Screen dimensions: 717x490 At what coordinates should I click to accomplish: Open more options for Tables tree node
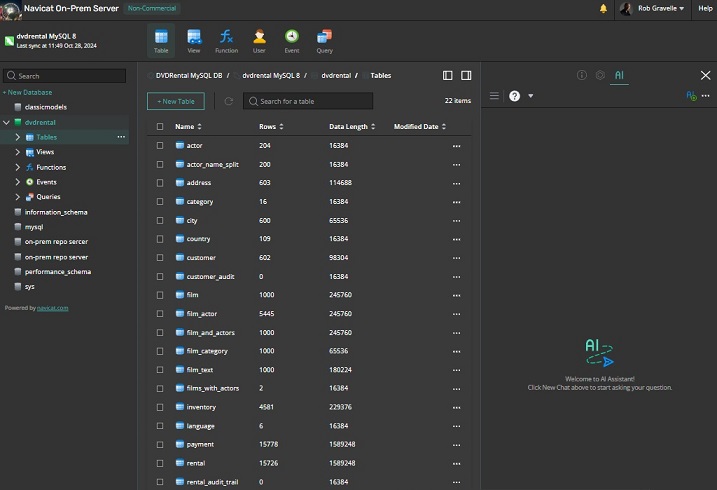pyautogui.click(x=121, y=137)
